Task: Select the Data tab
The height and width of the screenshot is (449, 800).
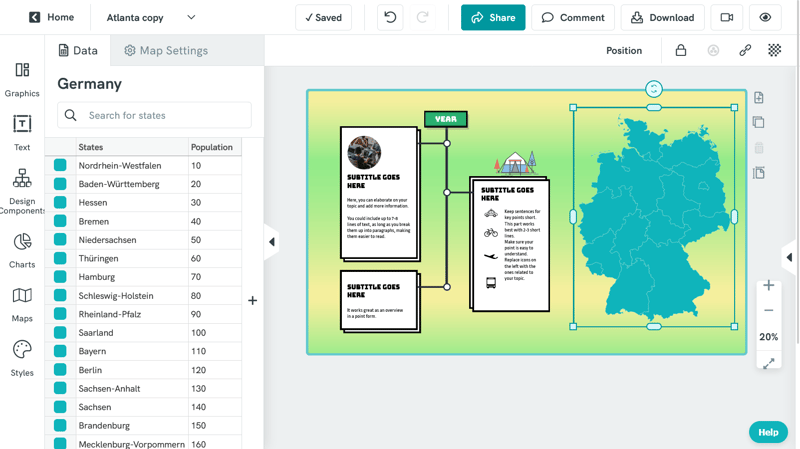Action: [78, 50]
